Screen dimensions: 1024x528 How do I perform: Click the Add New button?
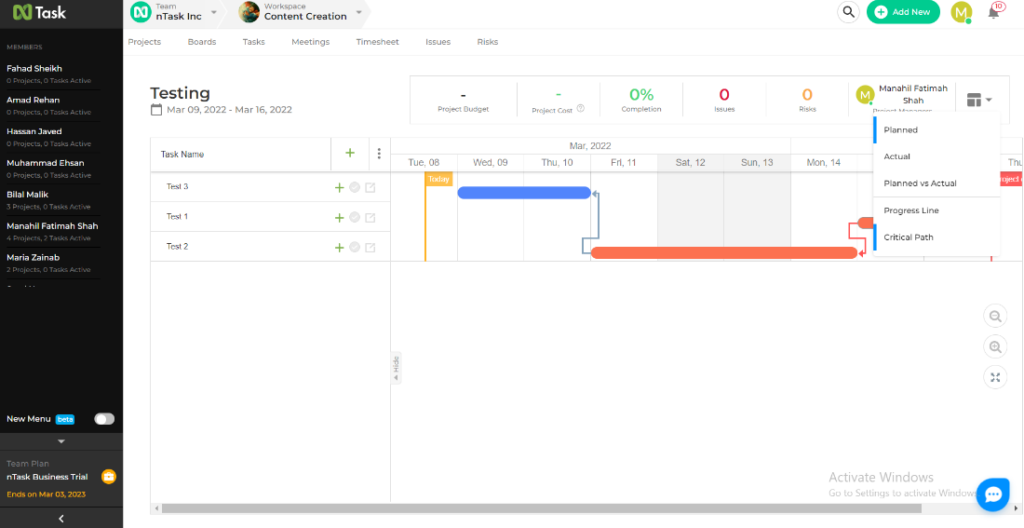(903, 12)
